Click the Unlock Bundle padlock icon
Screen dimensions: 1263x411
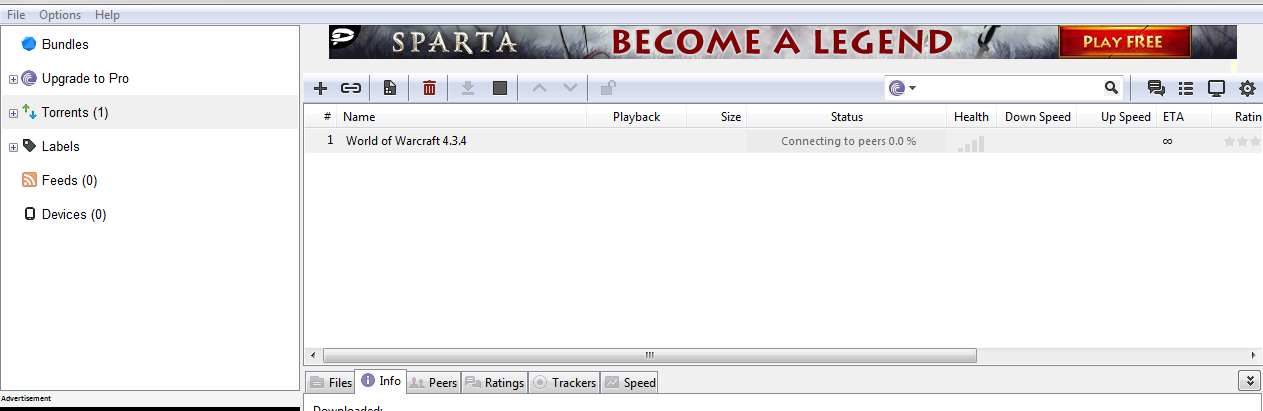tap(608, 87)
